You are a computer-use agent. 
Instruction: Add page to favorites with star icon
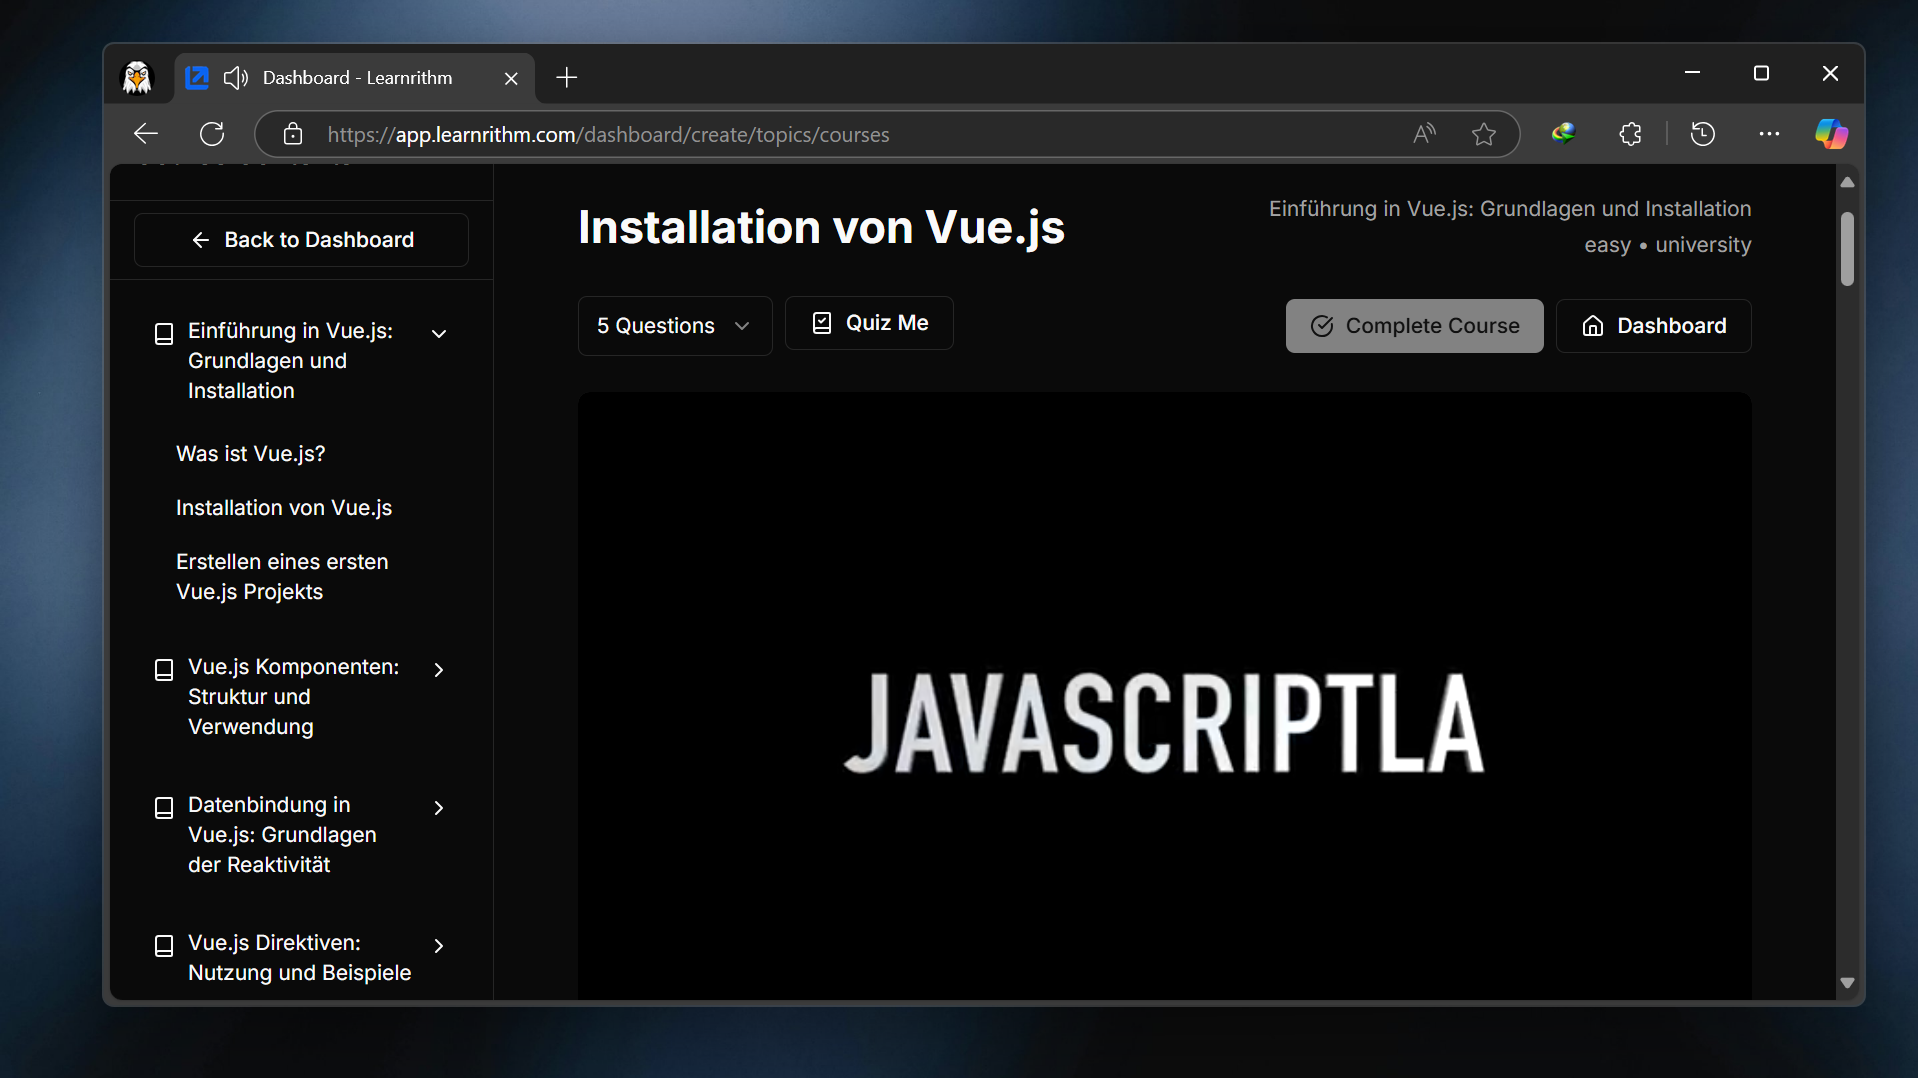pyautogui.click(x=1484, y=134)
